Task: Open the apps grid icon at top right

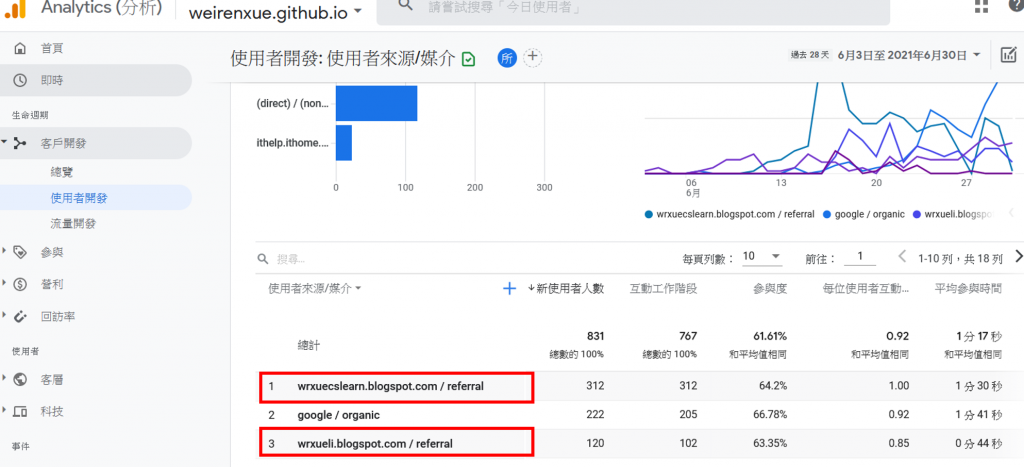Action: click(981, 6)
